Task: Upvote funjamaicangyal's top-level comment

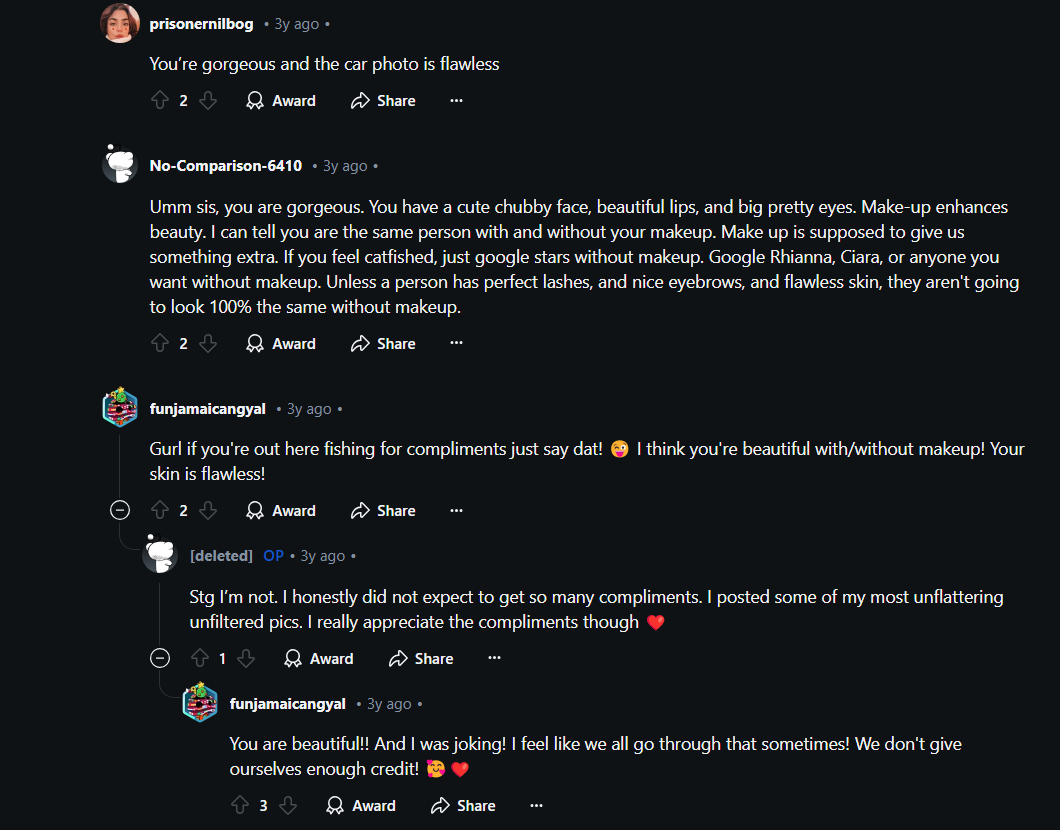Action: coord(159,511)
